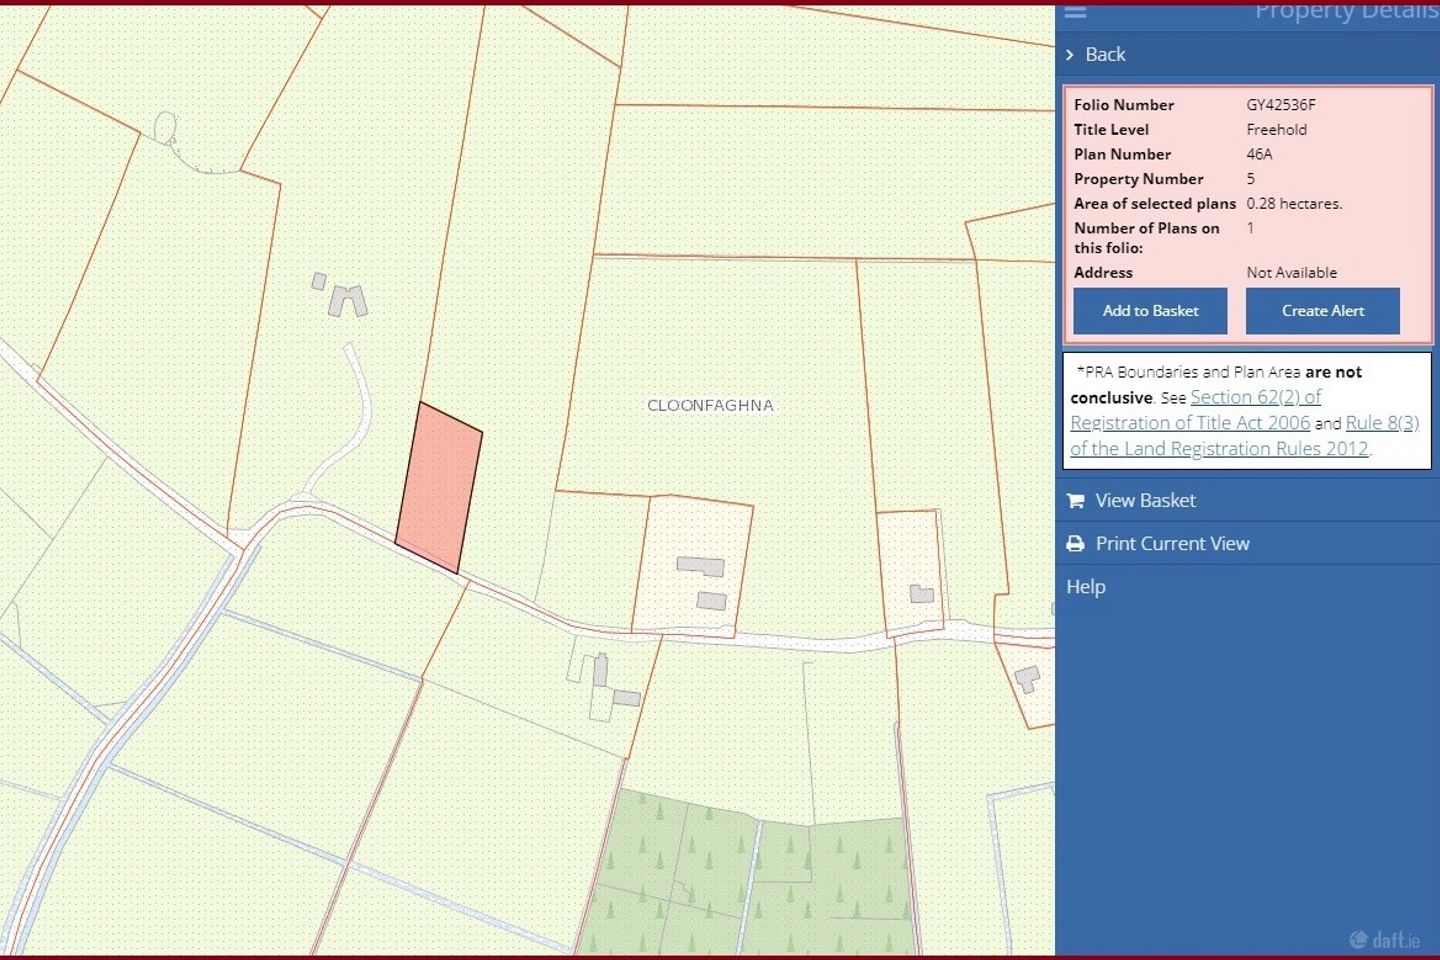
Task: Click the 0.28 hectares area value
Action: pyautogui.click(x=1294, y=204)
